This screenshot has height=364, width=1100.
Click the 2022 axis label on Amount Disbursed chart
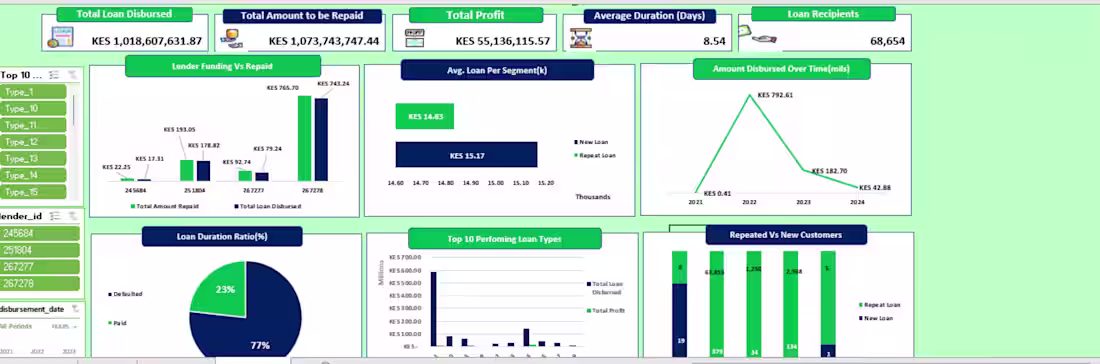coord(750,202)
